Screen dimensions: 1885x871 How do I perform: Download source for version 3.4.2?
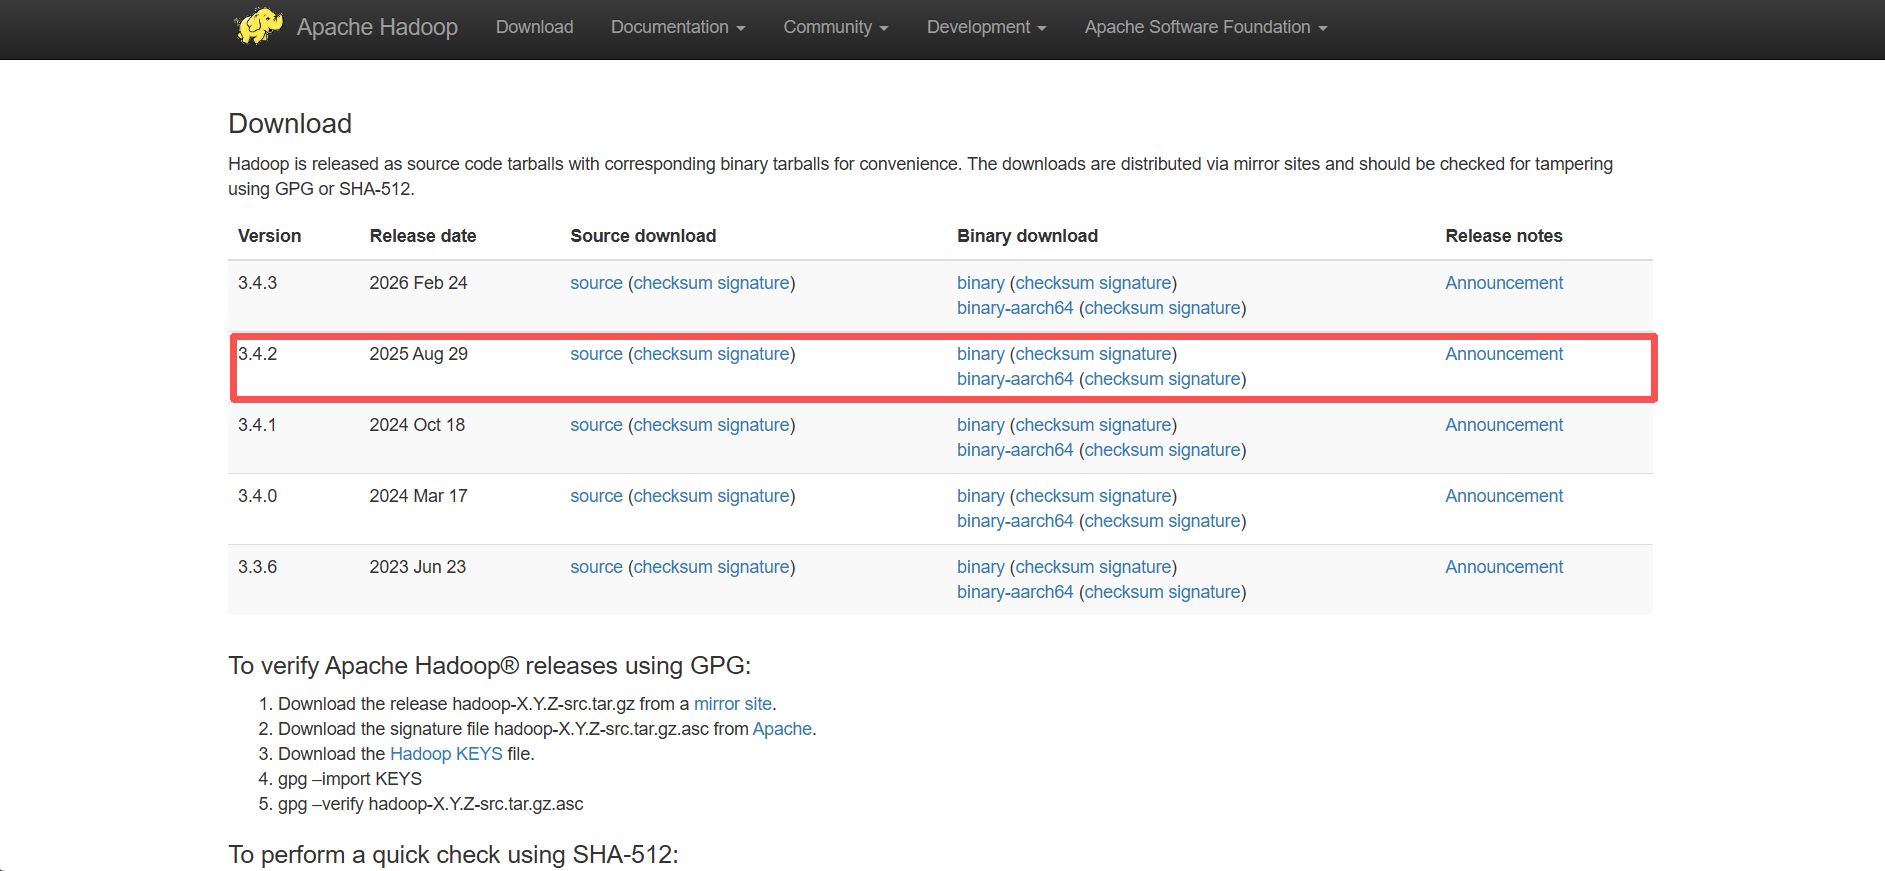pyautogui.click(x=596, y=354)
